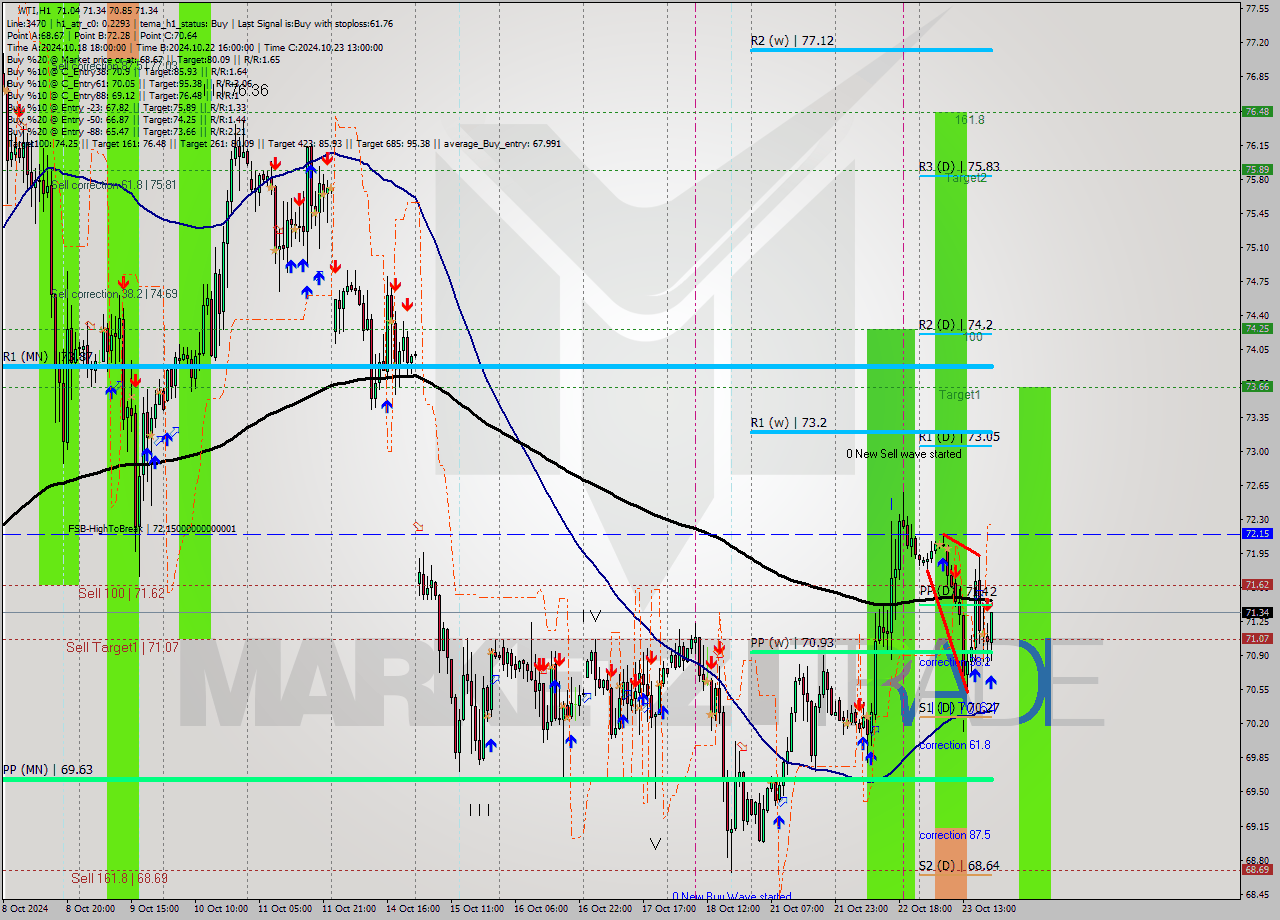The image size is (1280, 920).
Task: Click the red 71.07 price tag on axis
Action: (x=1257, y=638)
